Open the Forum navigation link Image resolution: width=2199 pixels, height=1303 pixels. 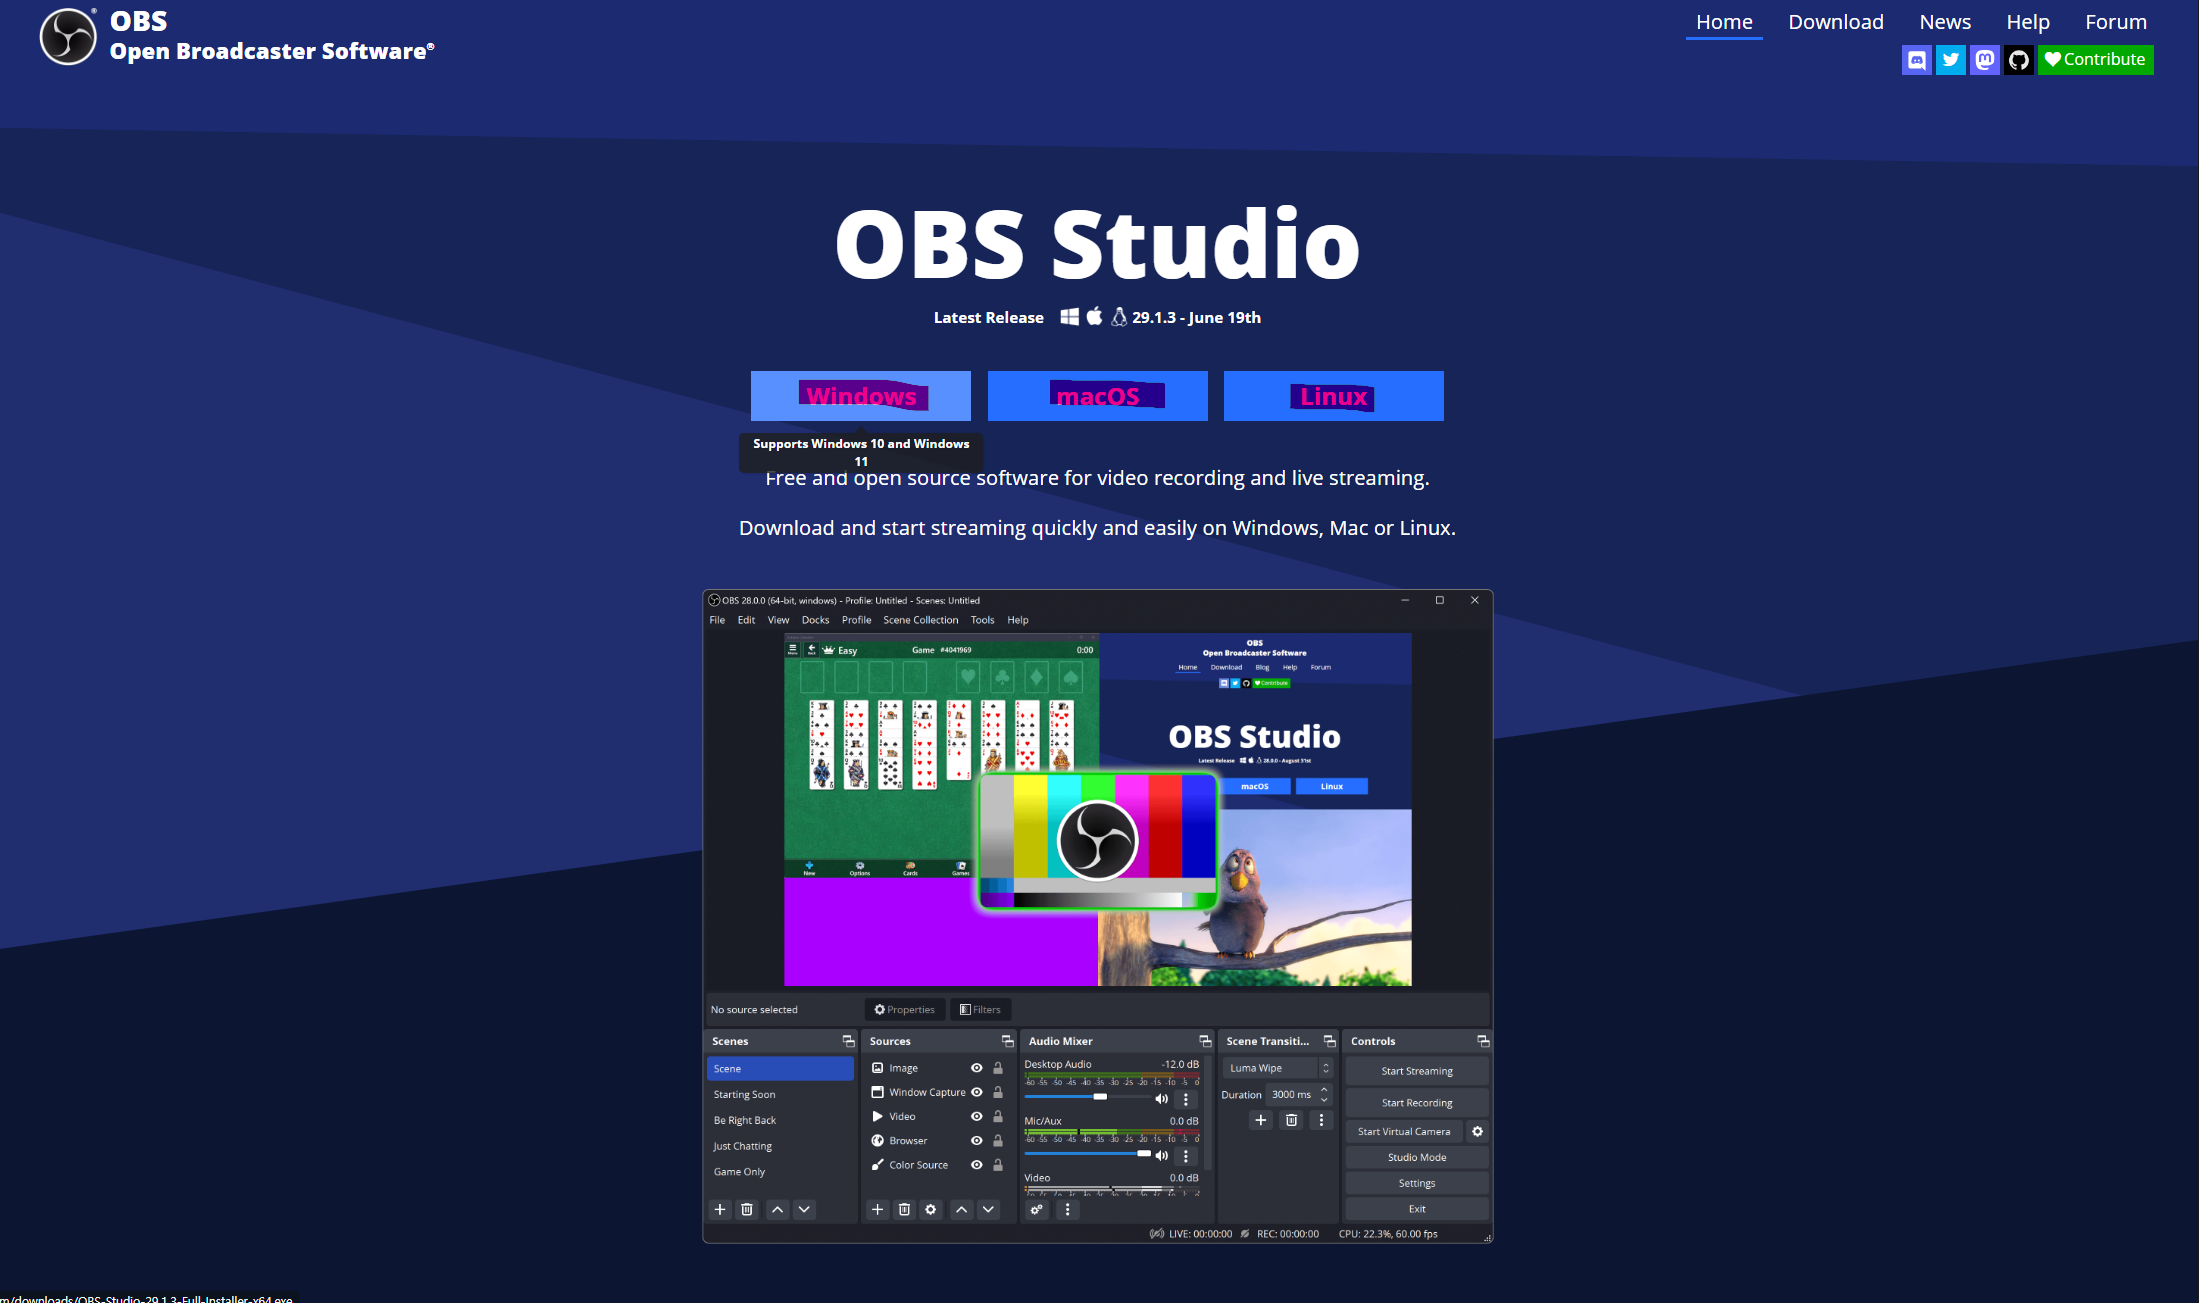pyautogui.click(x=2115, y=22)
